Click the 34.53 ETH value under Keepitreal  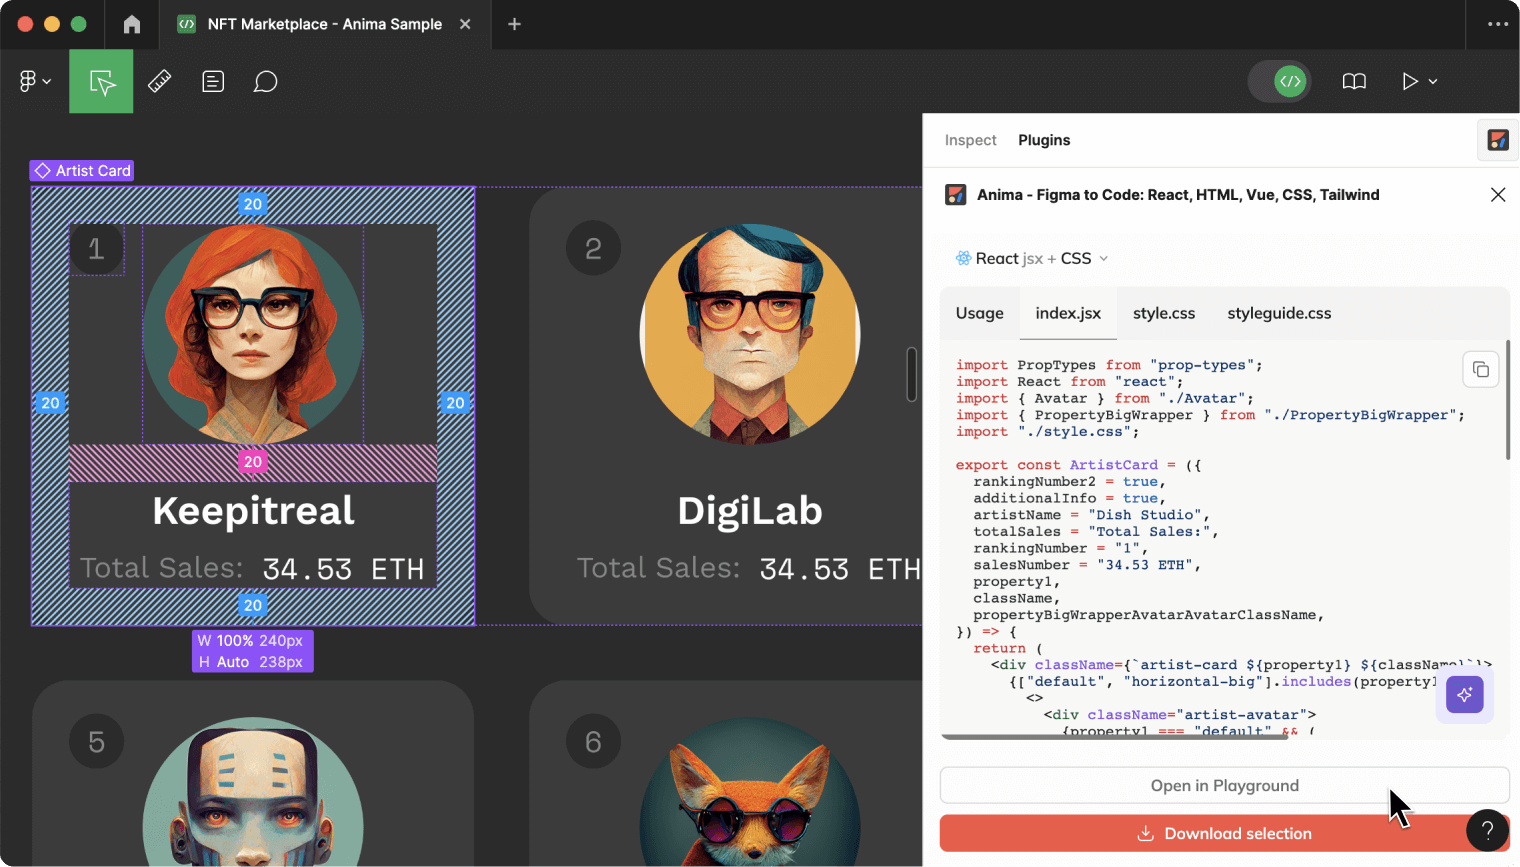(343, 569)
